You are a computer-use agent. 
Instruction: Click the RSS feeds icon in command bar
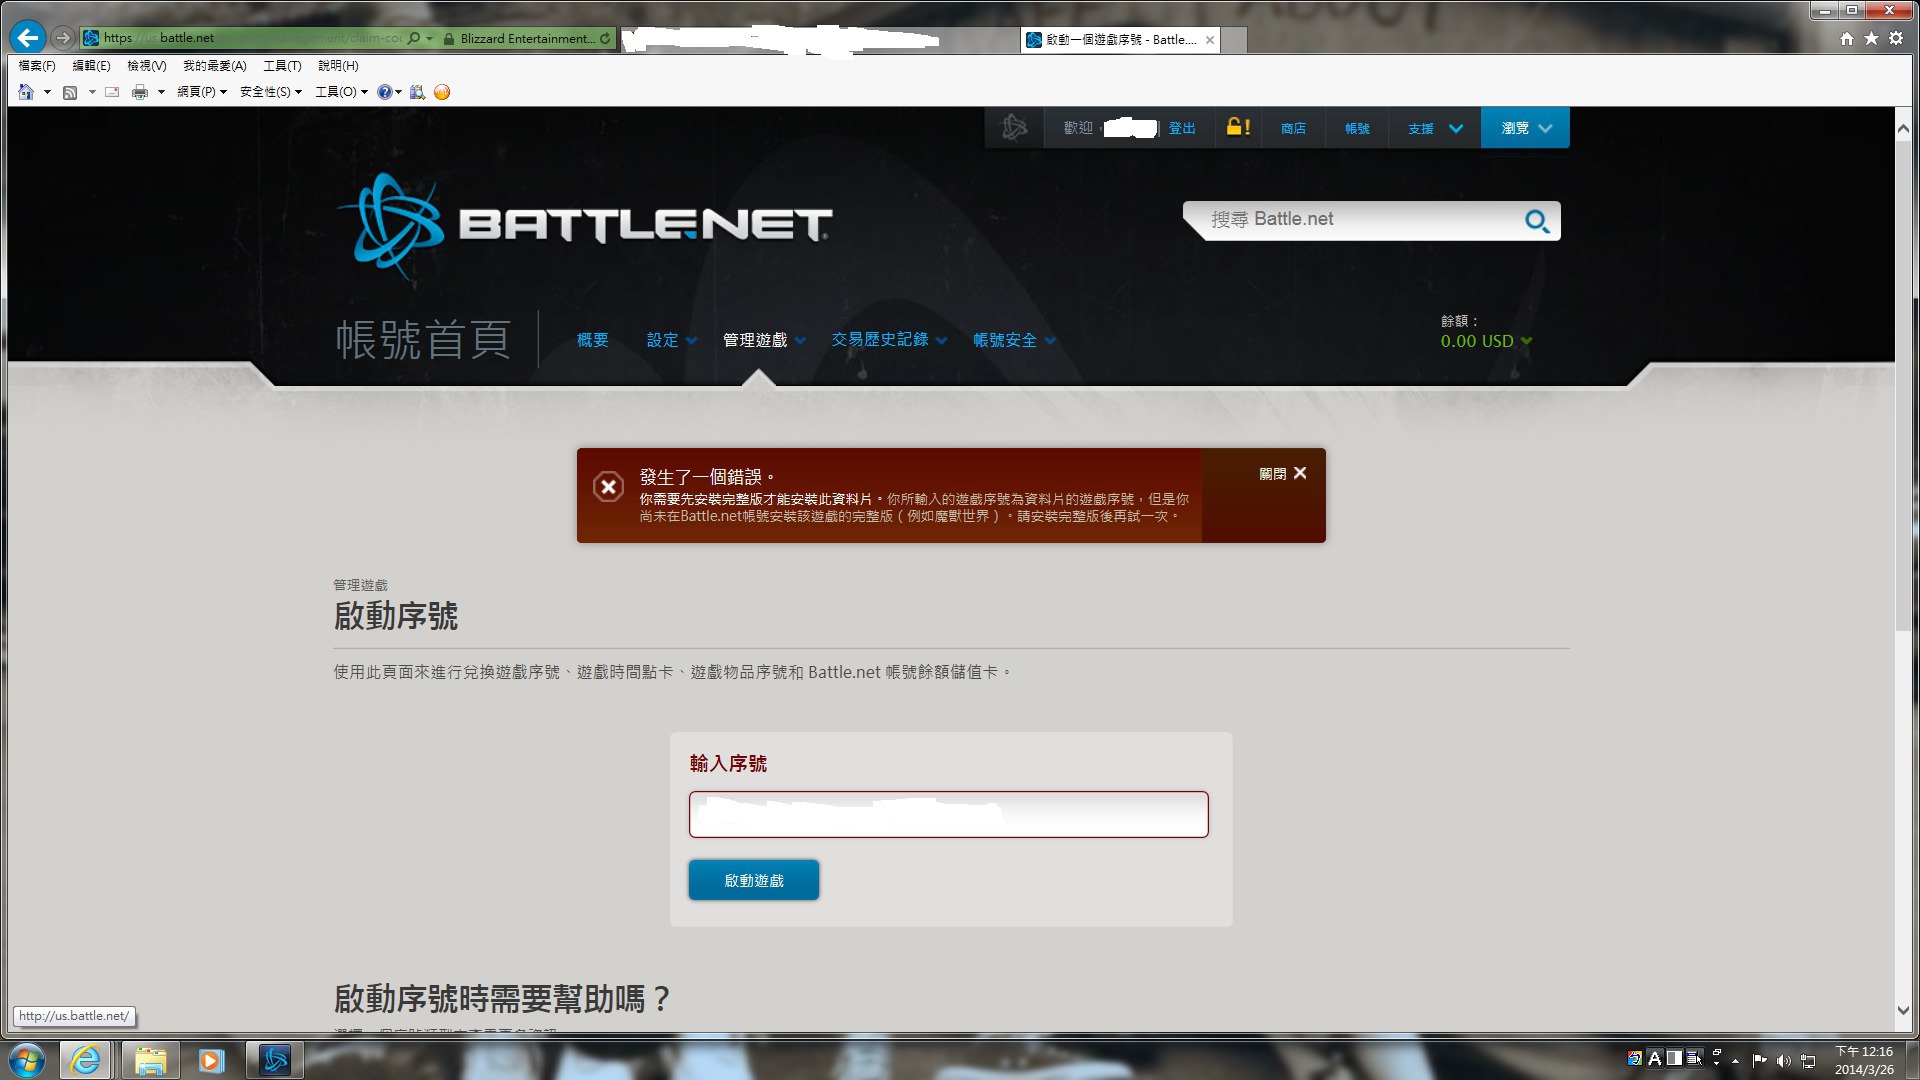[70, 92]
